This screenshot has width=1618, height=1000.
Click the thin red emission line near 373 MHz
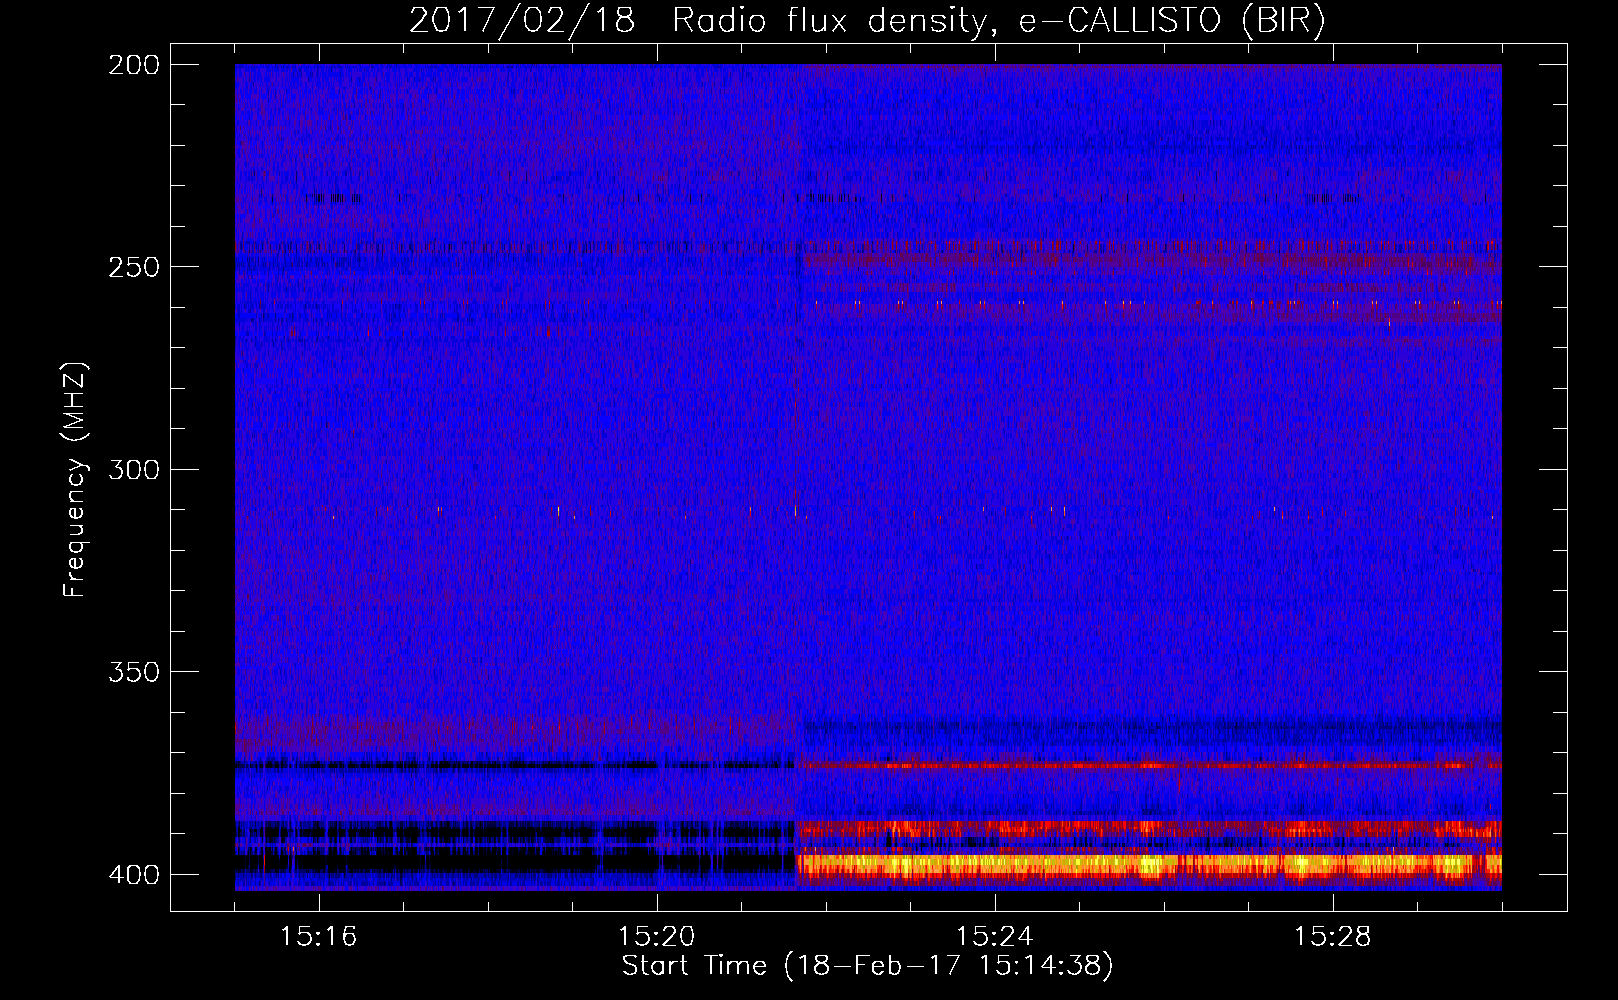pos(1148,765)
